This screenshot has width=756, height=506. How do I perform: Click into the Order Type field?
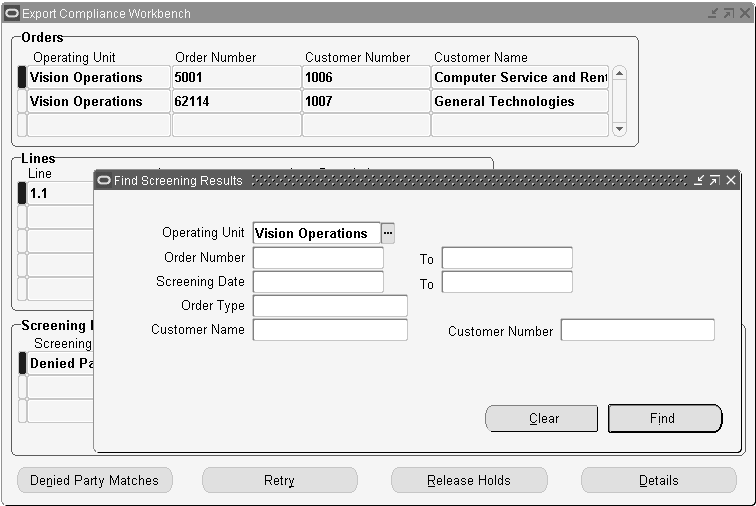click(330, 306)
